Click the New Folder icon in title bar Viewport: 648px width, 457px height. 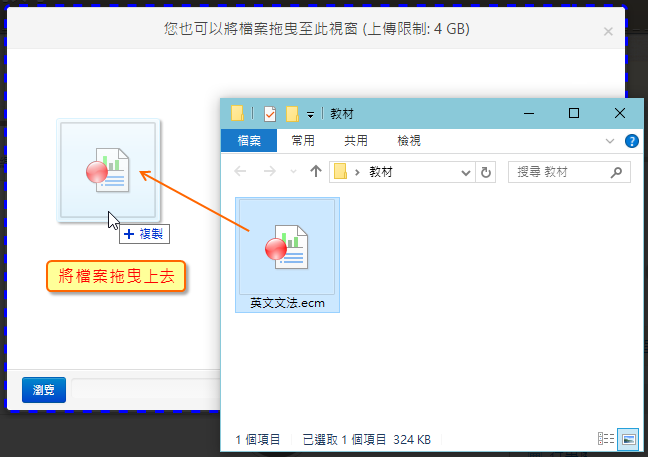click(292, 114)
